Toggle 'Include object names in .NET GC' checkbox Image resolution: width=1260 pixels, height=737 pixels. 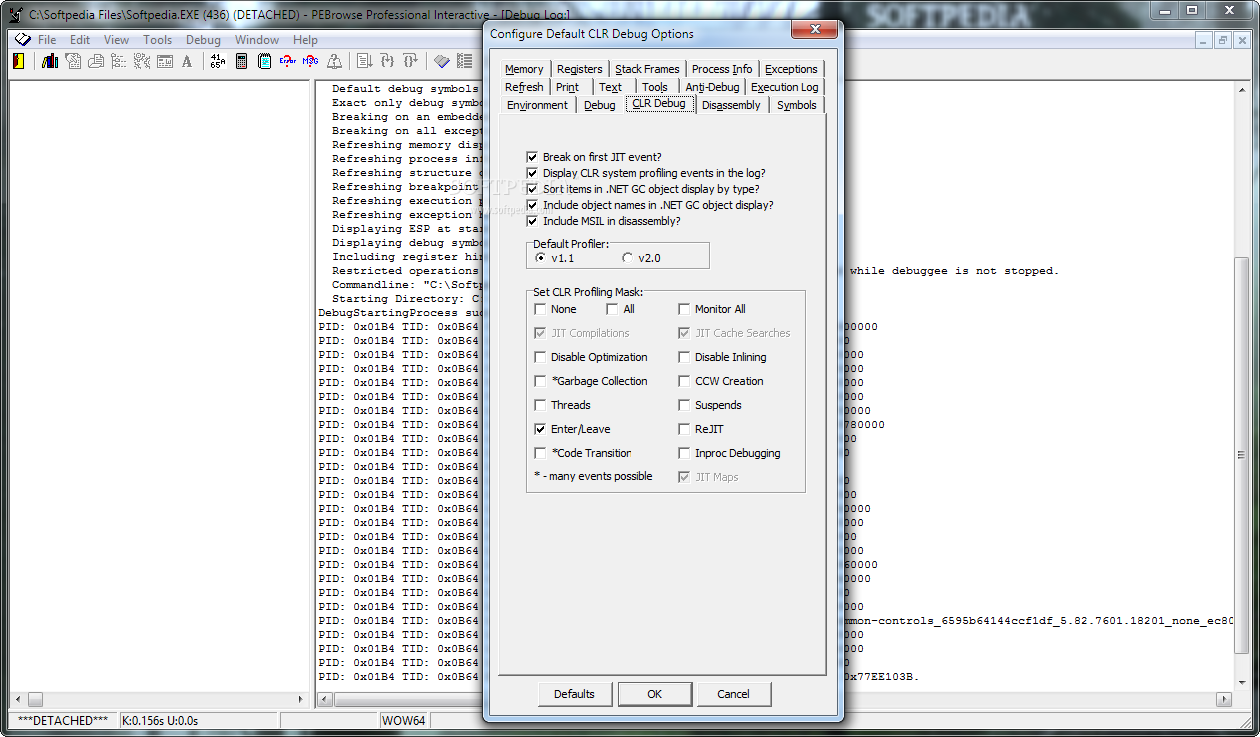coord(532,205)
